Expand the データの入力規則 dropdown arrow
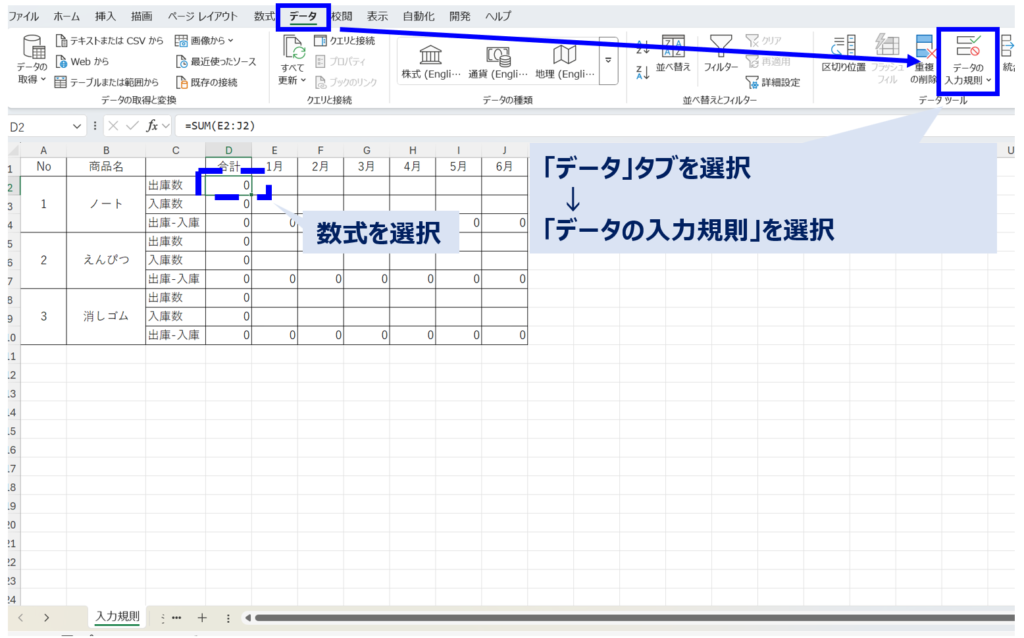 989,80
